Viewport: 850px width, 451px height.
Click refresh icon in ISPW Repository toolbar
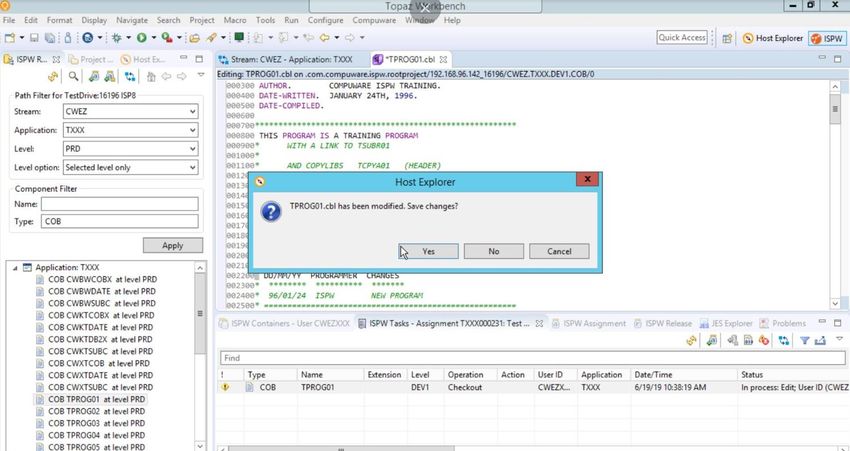[x=53, y=76]
